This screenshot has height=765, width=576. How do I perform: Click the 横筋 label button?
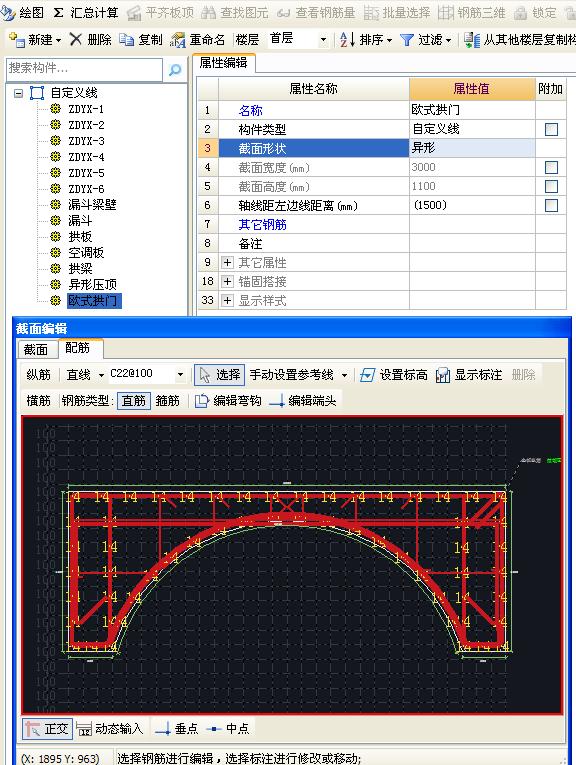39,401
